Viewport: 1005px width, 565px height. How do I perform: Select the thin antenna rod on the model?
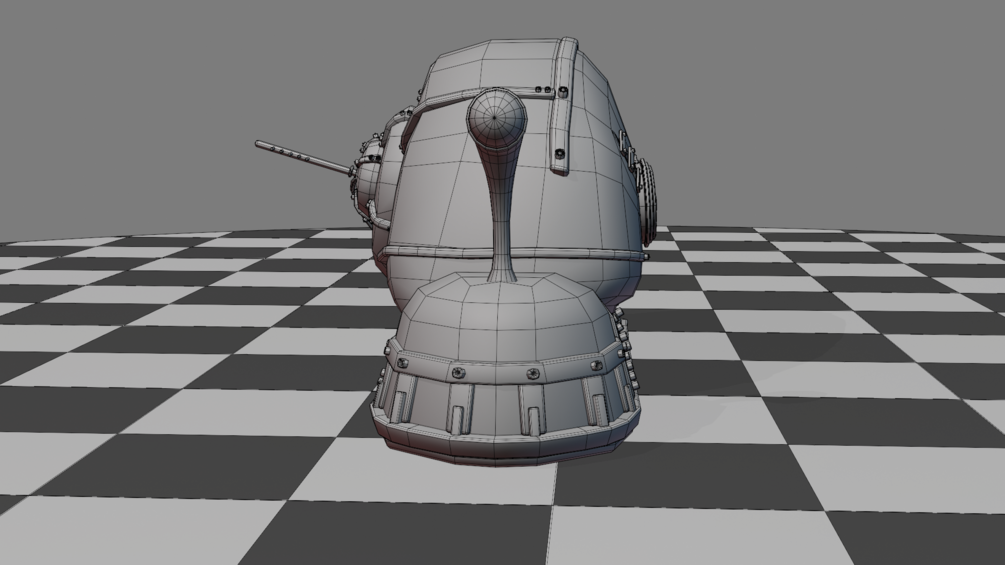[303, 157]
